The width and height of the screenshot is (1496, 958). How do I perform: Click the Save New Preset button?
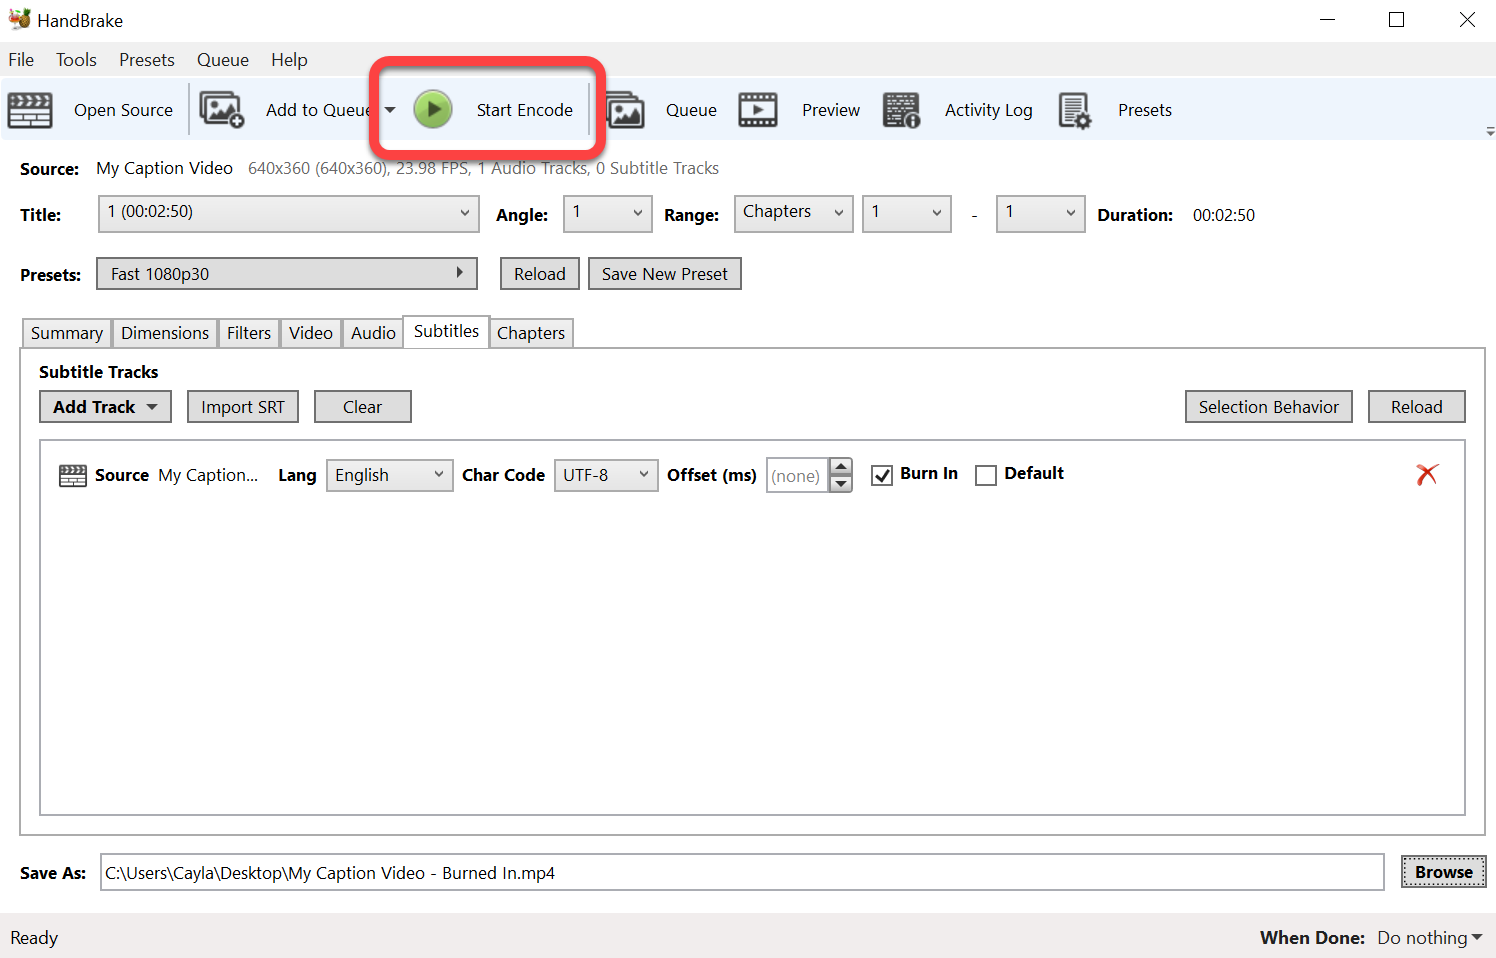(x=665, y=274)
